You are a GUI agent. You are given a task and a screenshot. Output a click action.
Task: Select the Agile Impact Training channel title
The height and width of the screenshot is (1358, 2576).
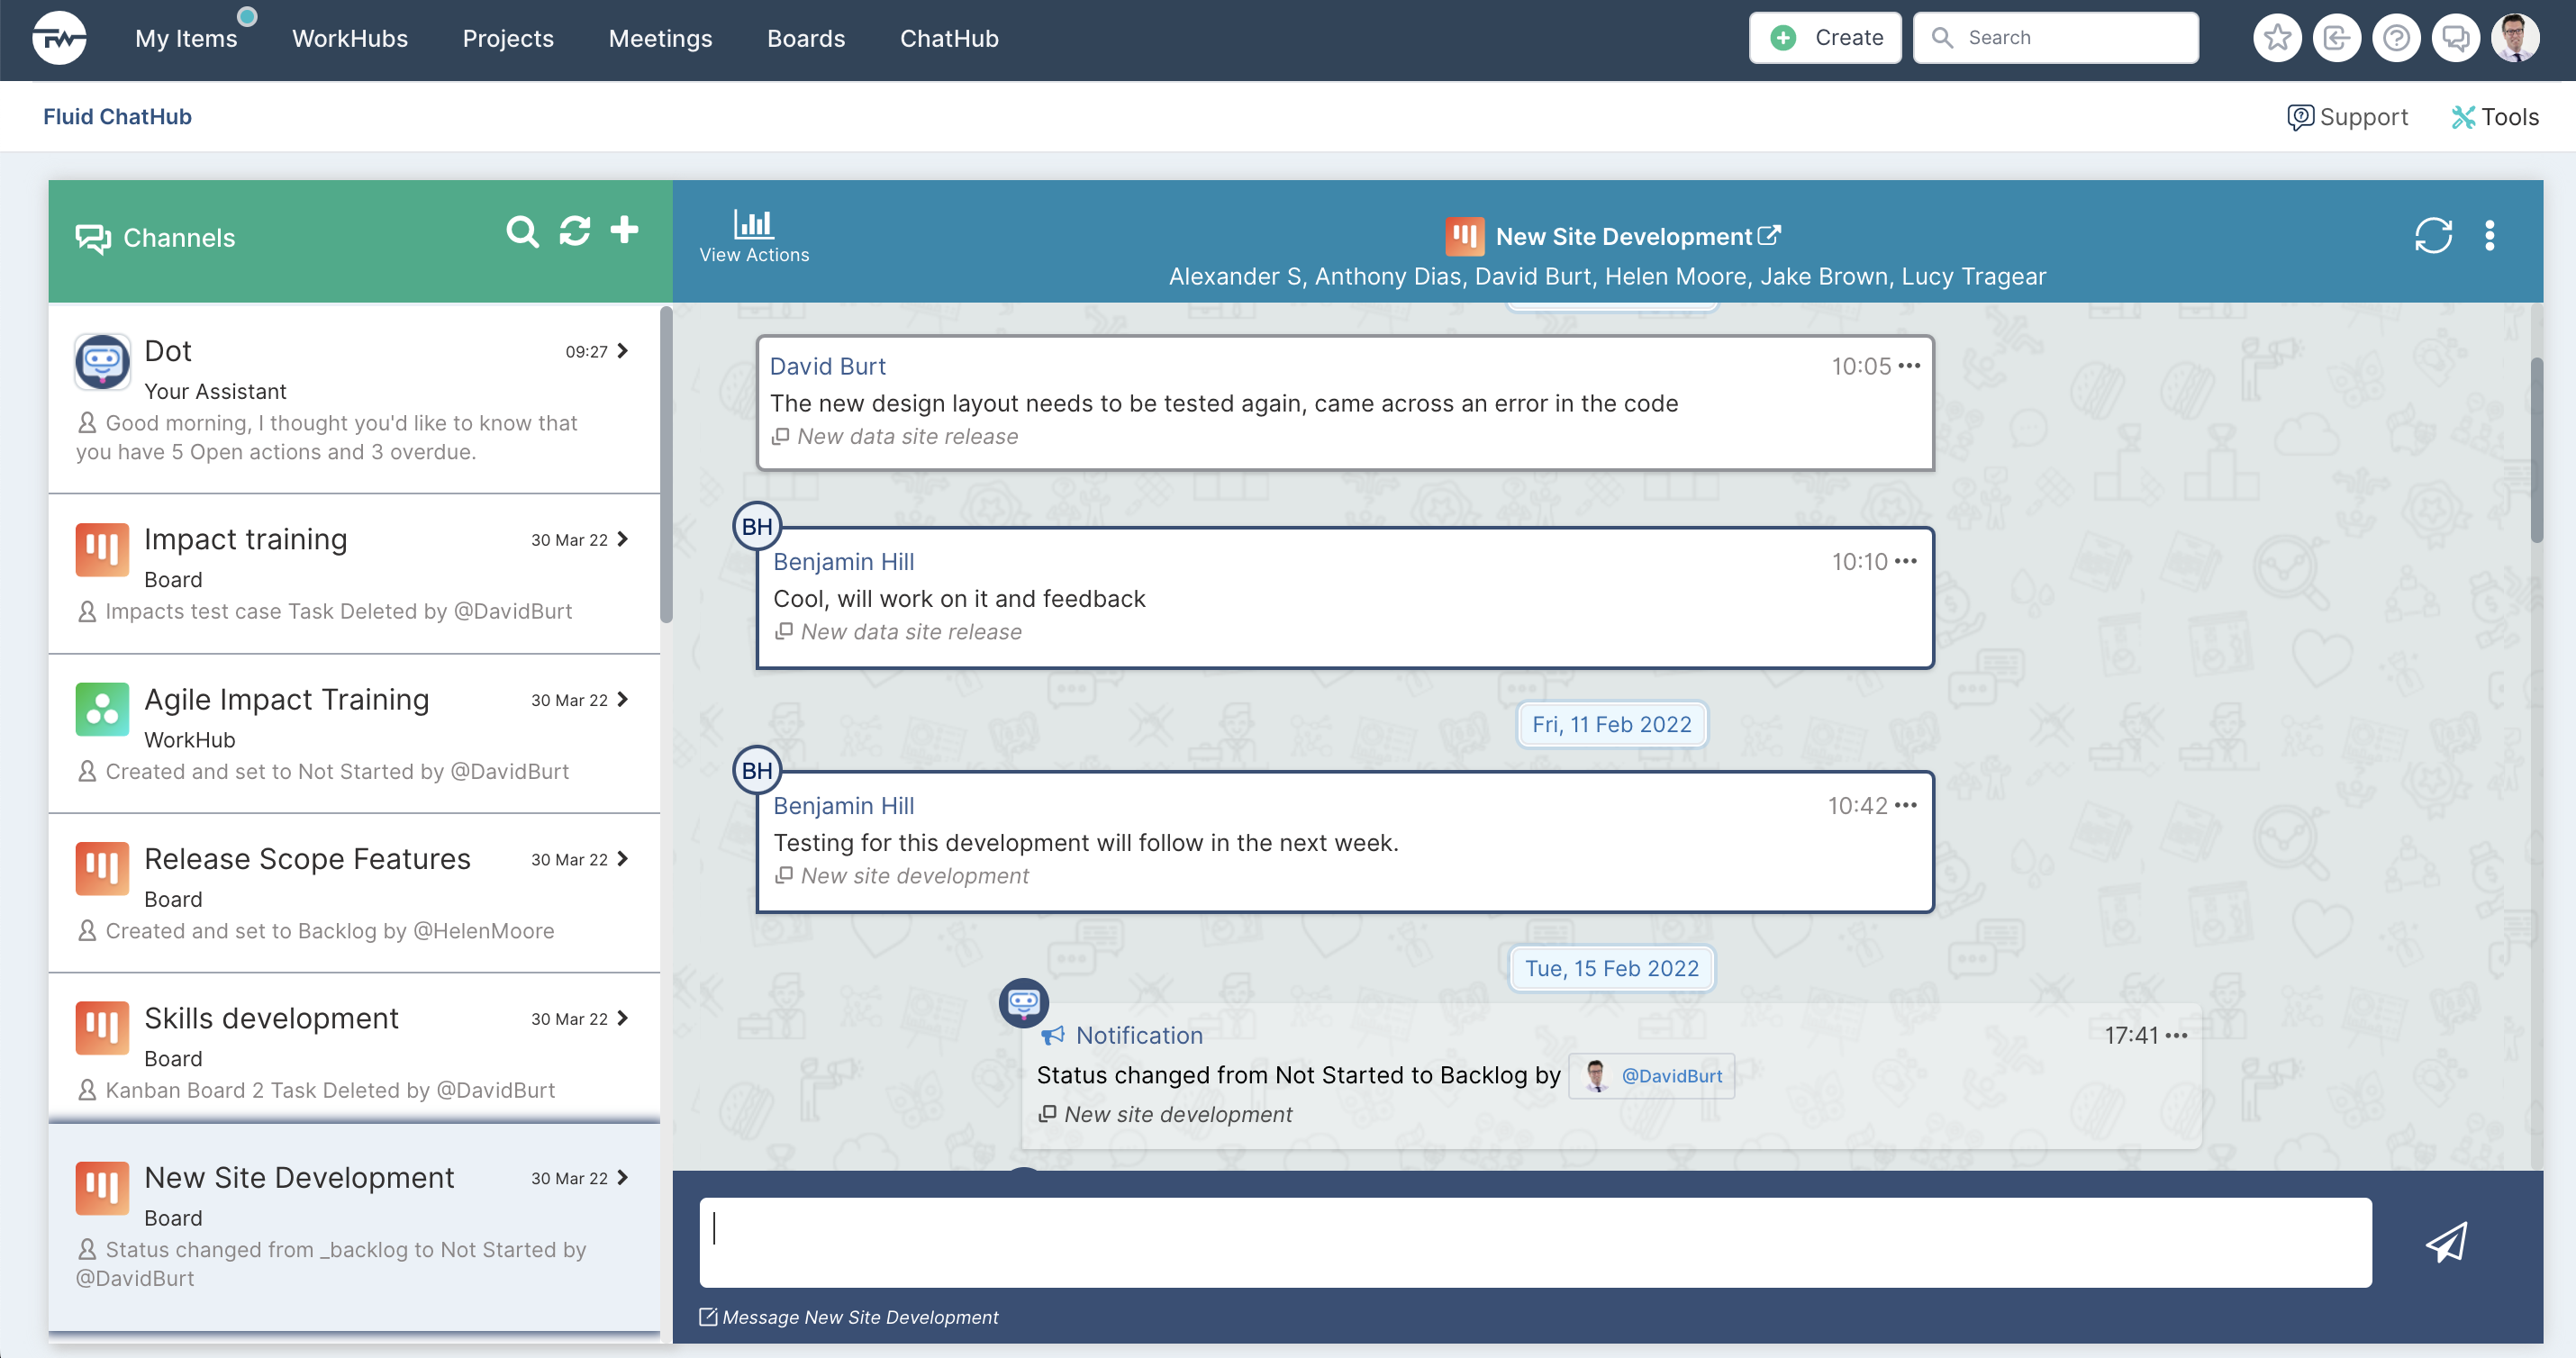(286, 699)
